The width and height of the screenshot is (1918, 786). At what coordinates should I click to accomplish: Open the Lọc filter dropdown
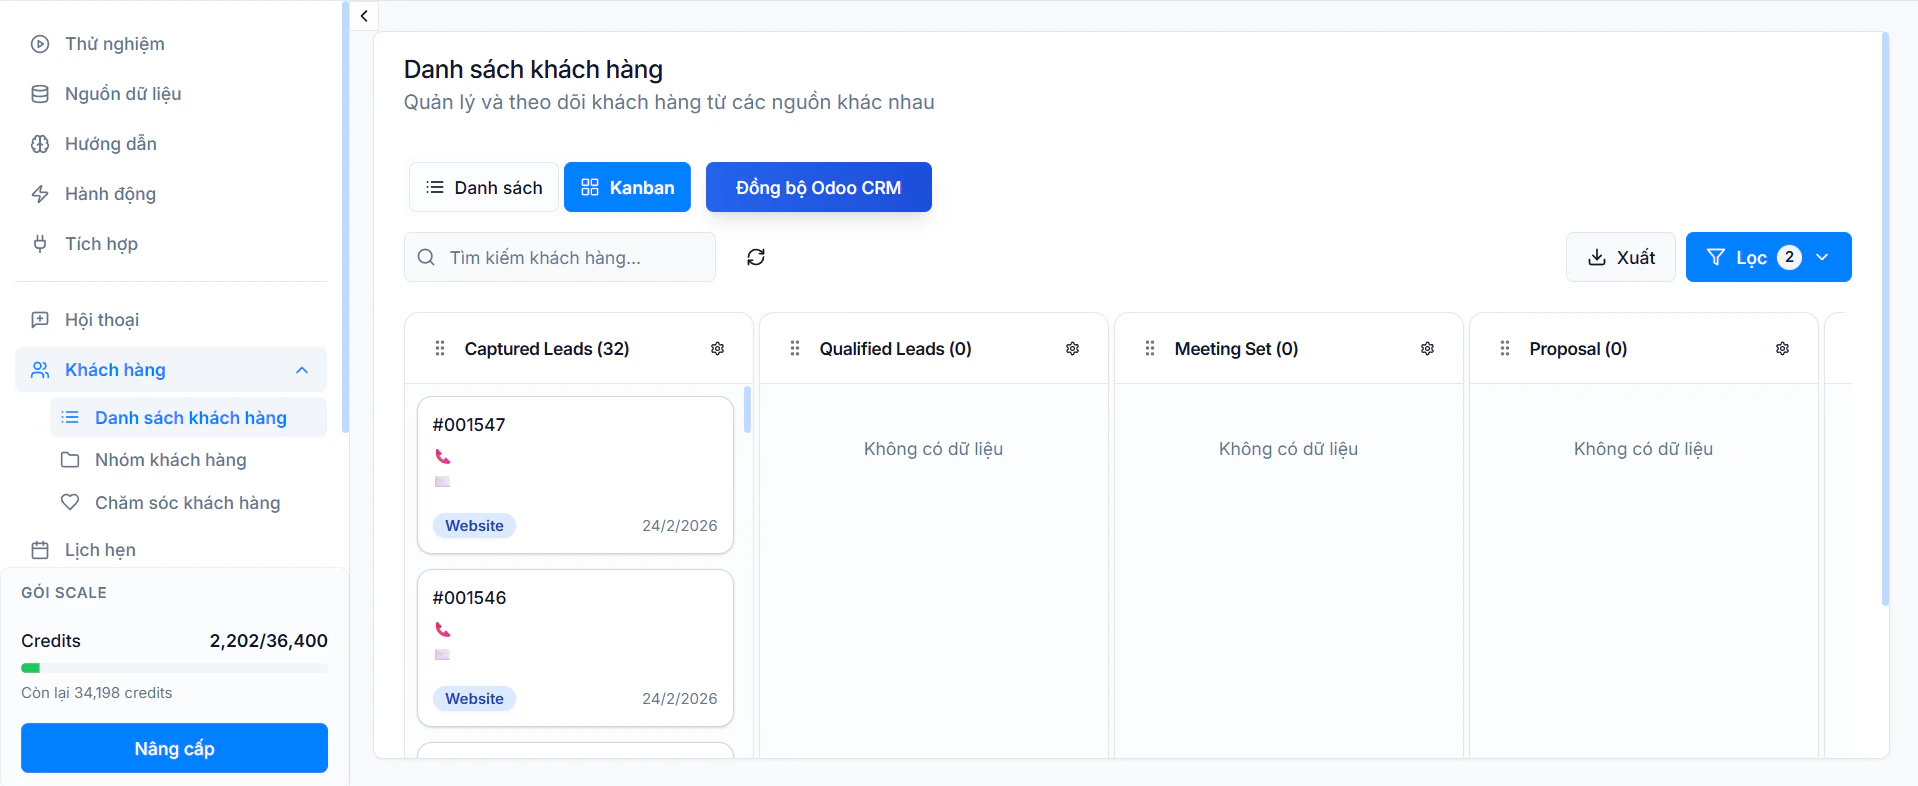coord(1768,257)
